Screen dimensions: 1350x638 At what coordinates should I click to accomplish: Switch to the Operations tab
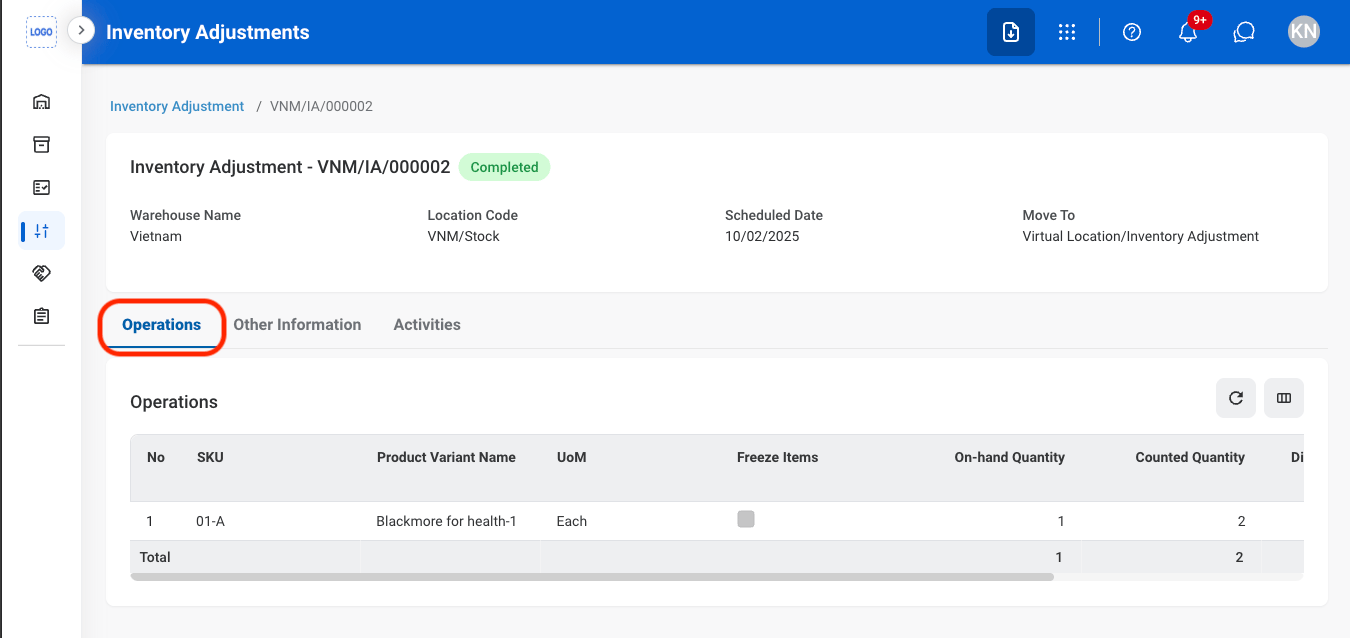click(x=162, y=325)
